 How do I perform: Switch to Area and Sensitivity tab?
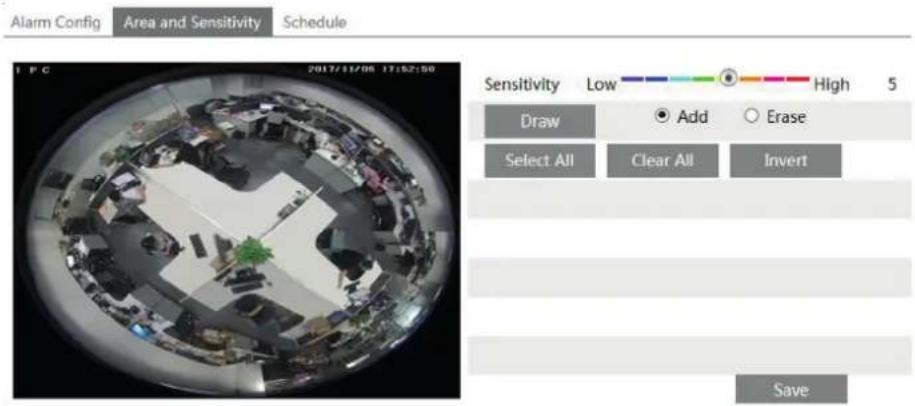coord(193,22)
